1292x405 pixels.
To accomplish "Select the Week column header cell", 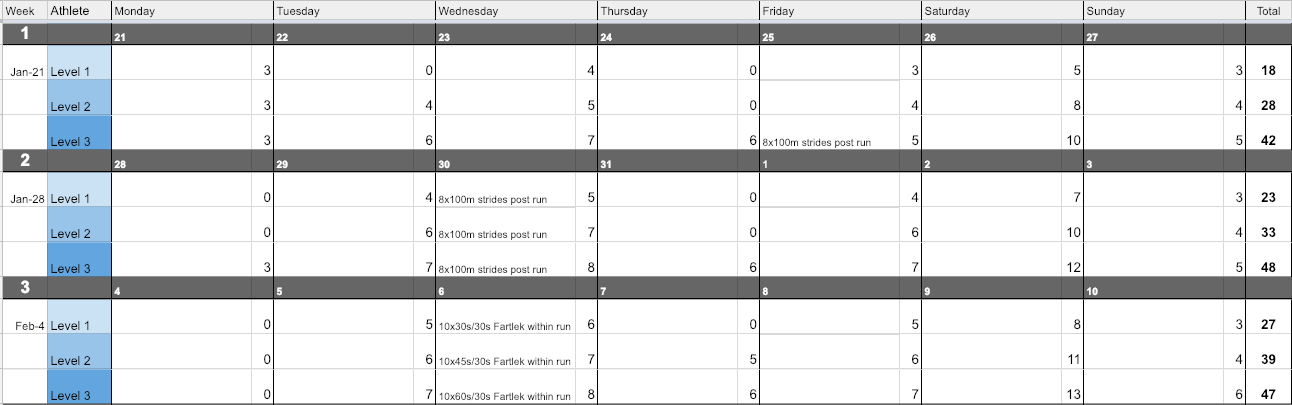I will [20, 11].
